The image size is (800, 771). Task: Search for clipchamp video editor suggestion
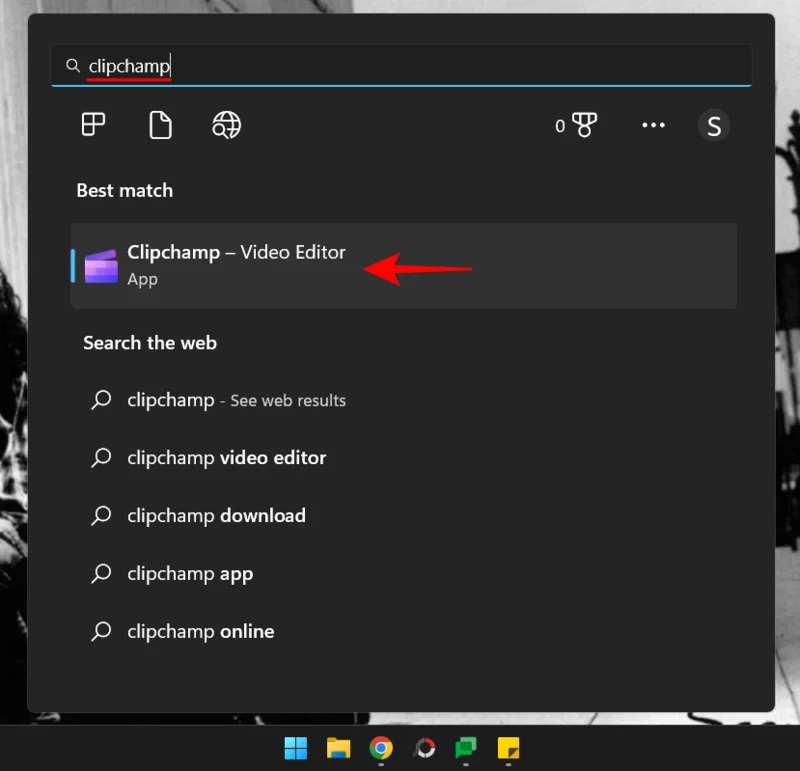click(x=225, y=457)
